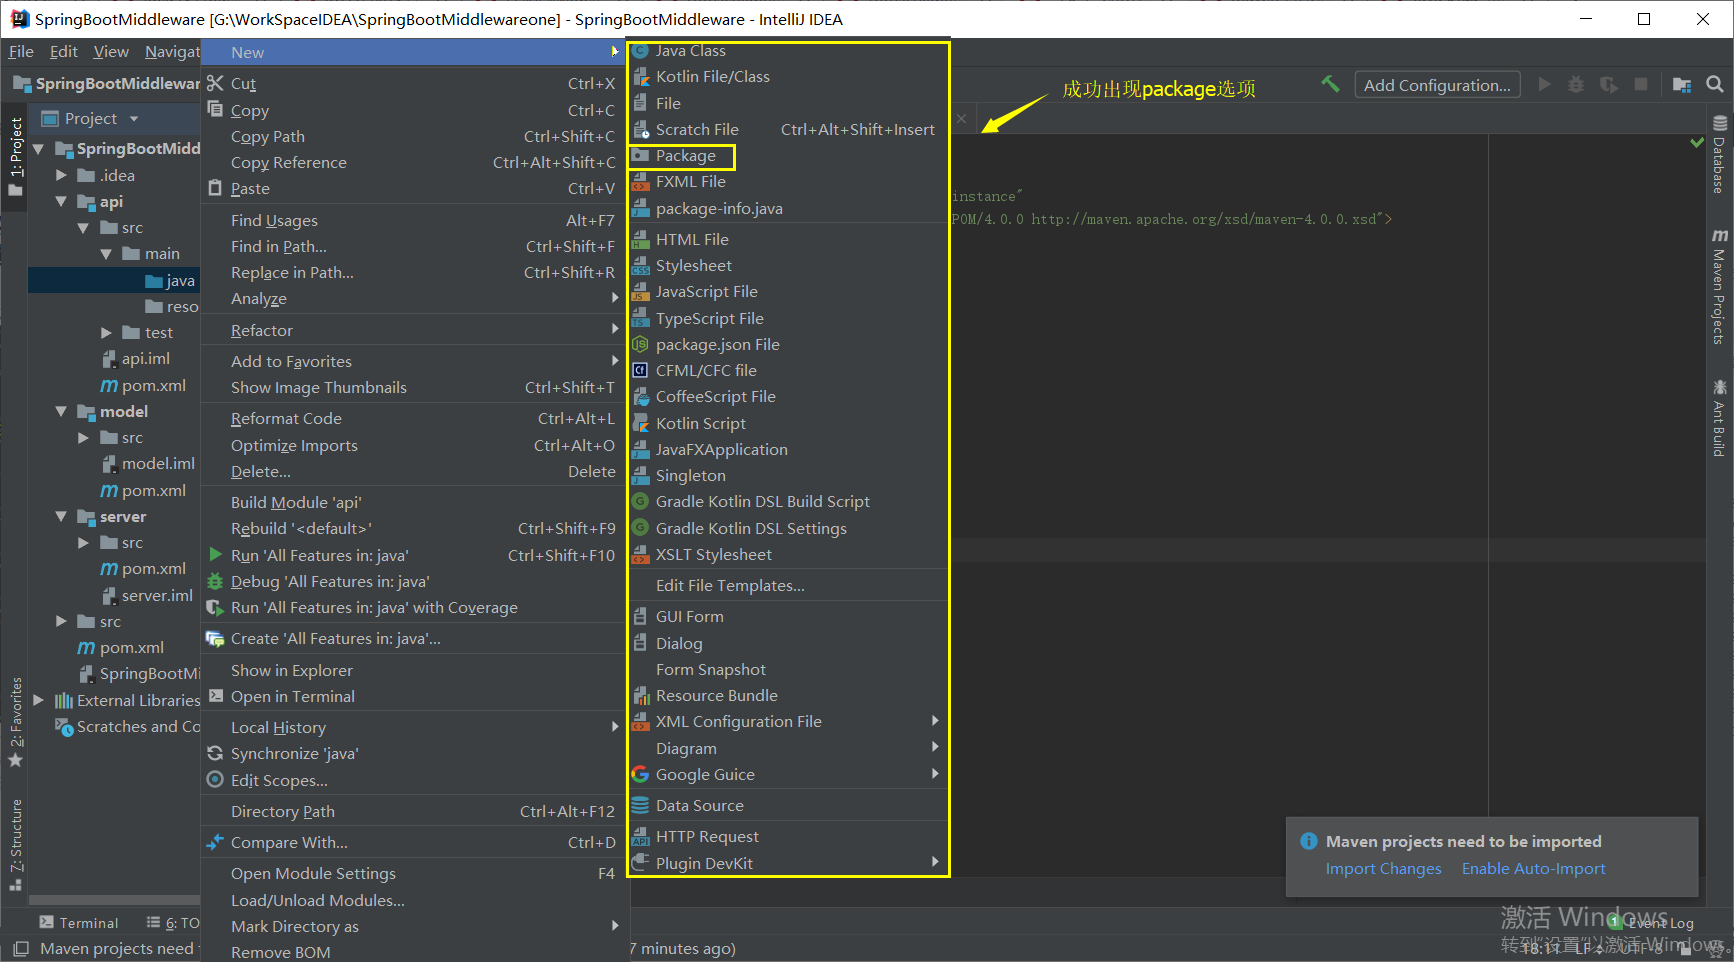Open the Edit menu
The image size is (1734, 962).
pyautogui.click(x=63, y=51)
